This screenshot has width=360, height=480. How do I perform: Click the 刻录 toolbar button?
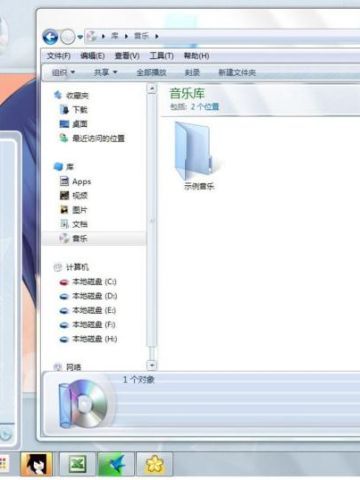(192, 72)
